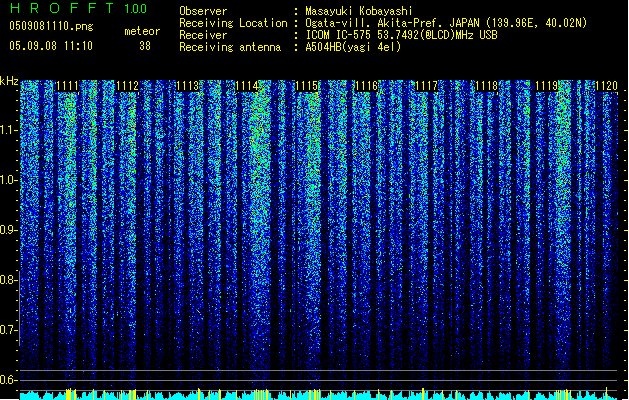Click the 0.7 kHz axis tick label
The image size is (629, 400).
tap(9, 330)
